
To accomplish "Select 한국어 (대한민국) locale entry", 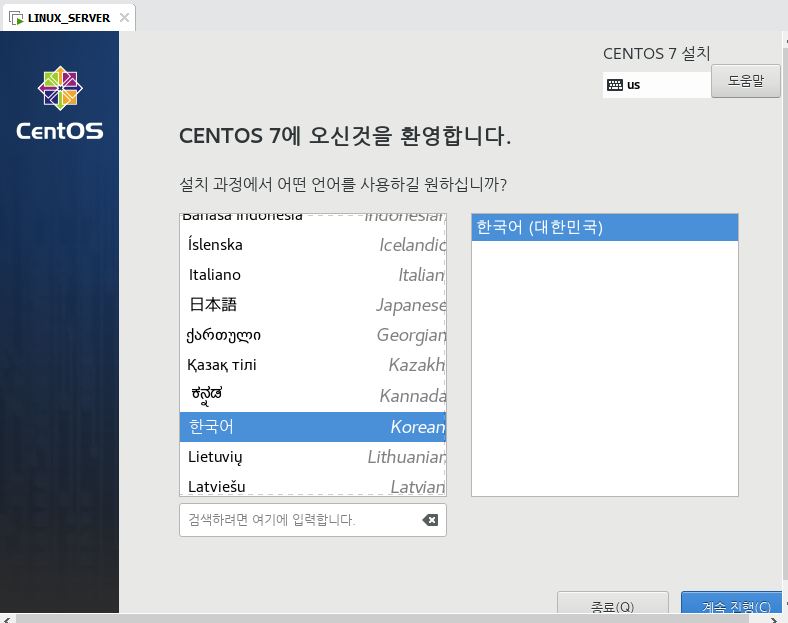I will click(x=605, y=228).
